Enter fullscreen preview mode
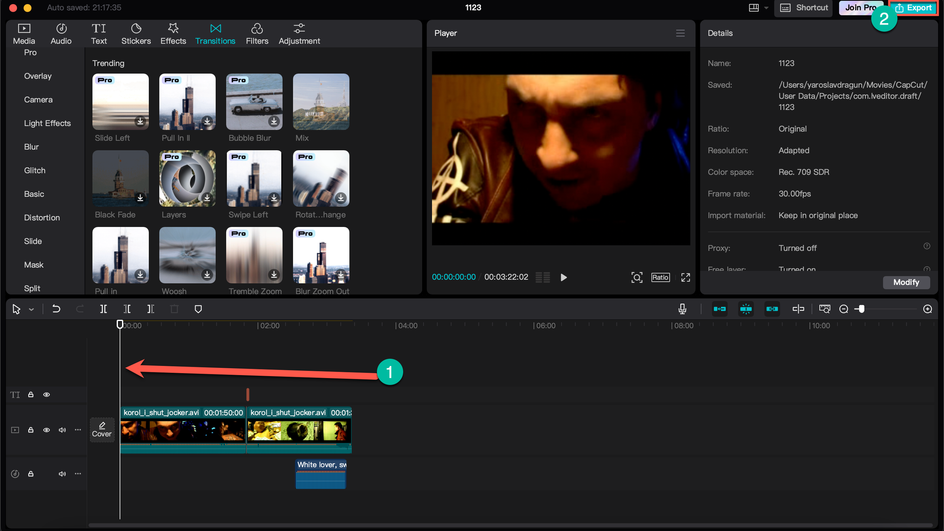The image size is (944, 531). pyautogui.click(x=685, y=278)
